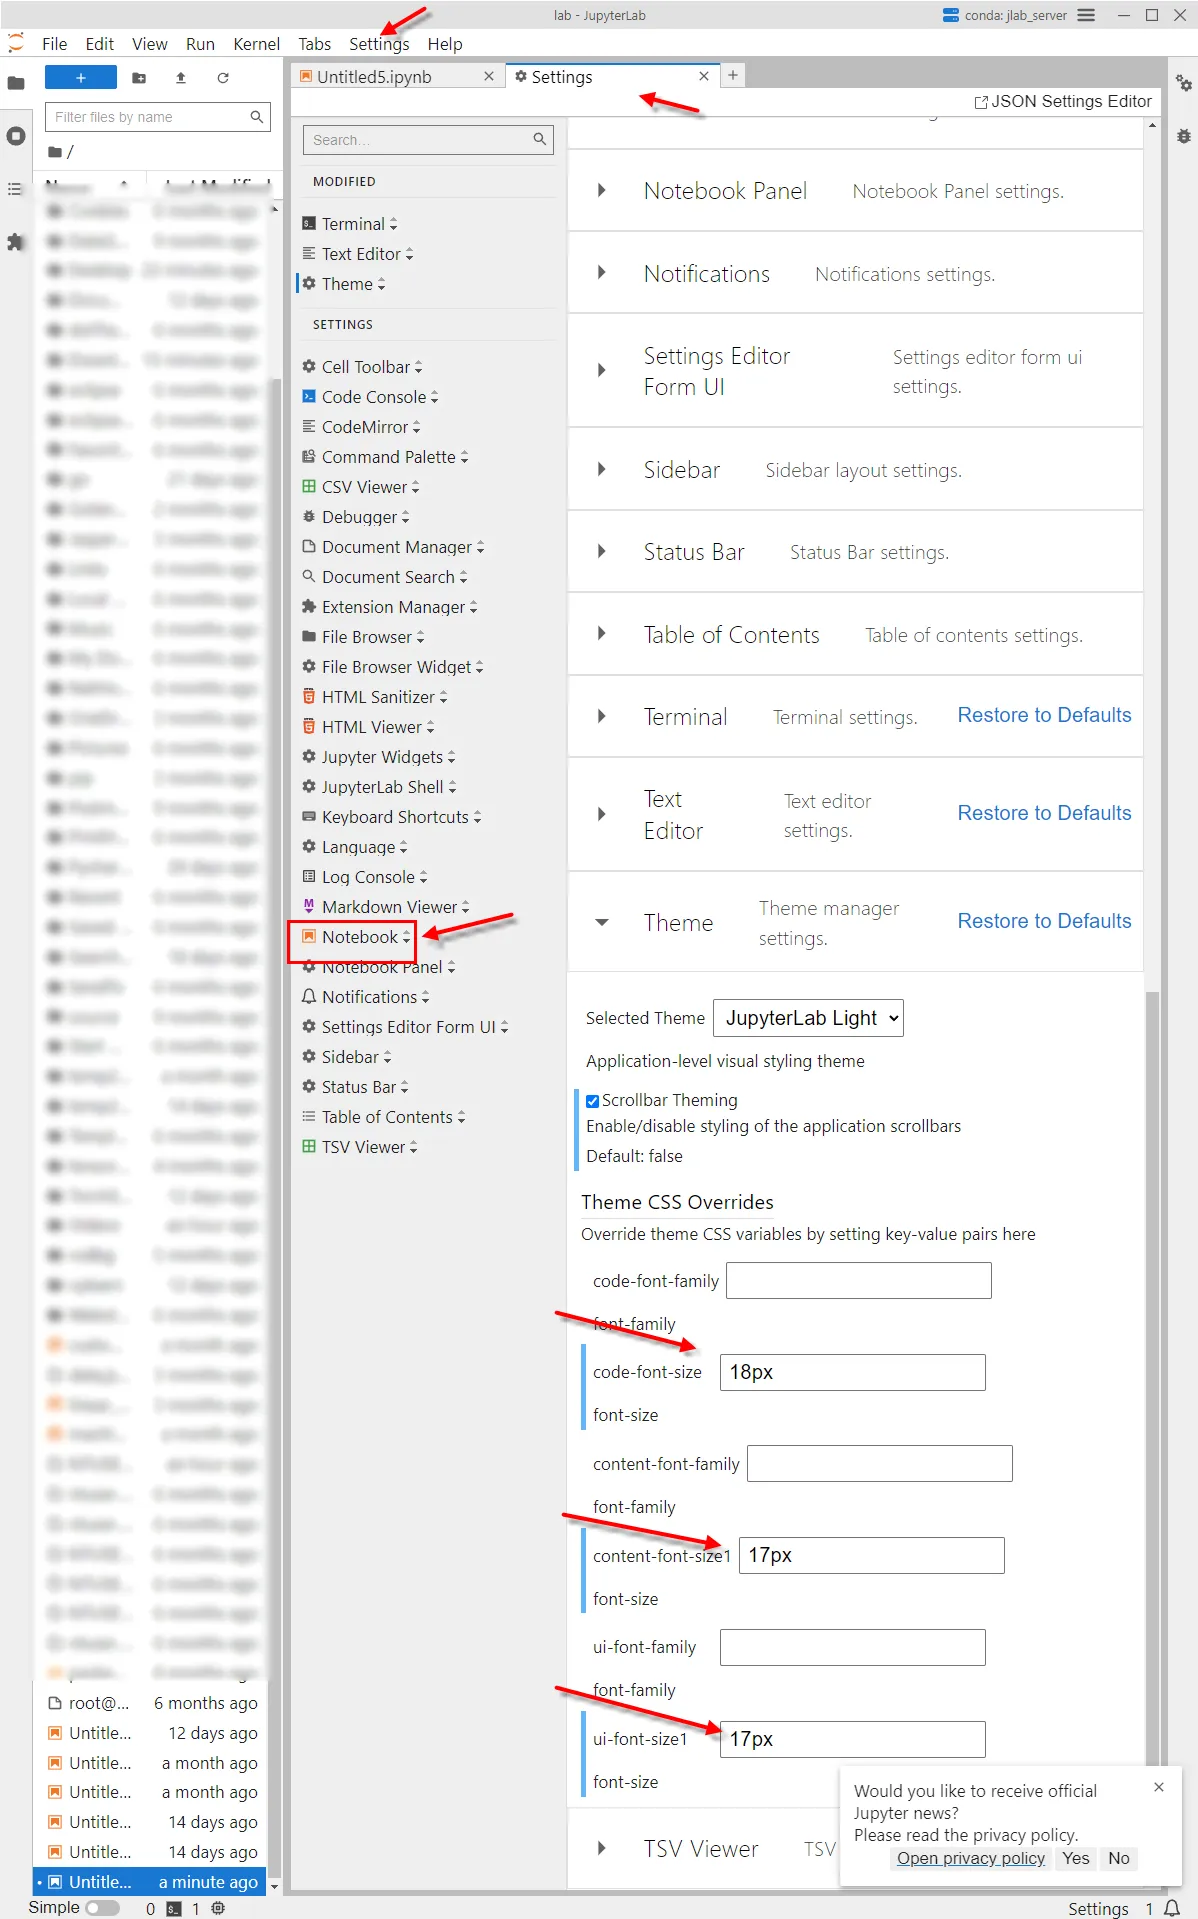Dismiss the Jupyter news notification

coord(1159,1787)
